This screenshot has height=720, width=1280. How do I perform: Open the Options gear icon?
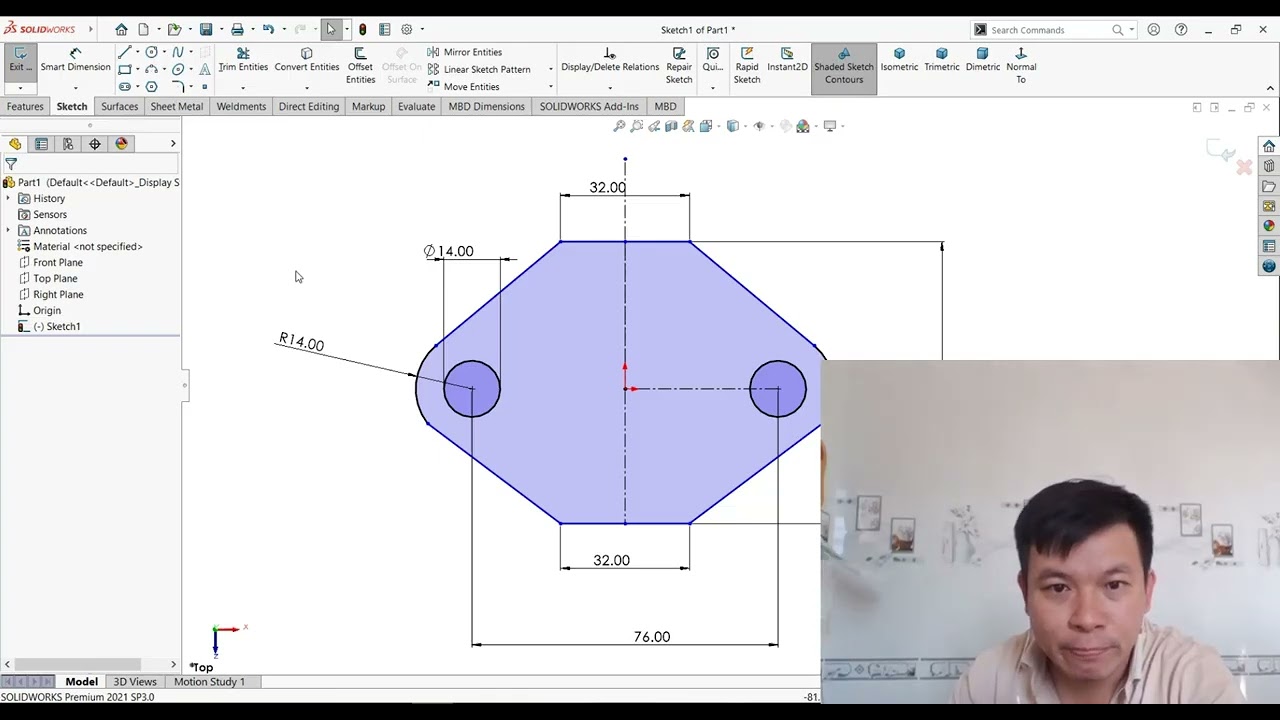click(406, 30)
